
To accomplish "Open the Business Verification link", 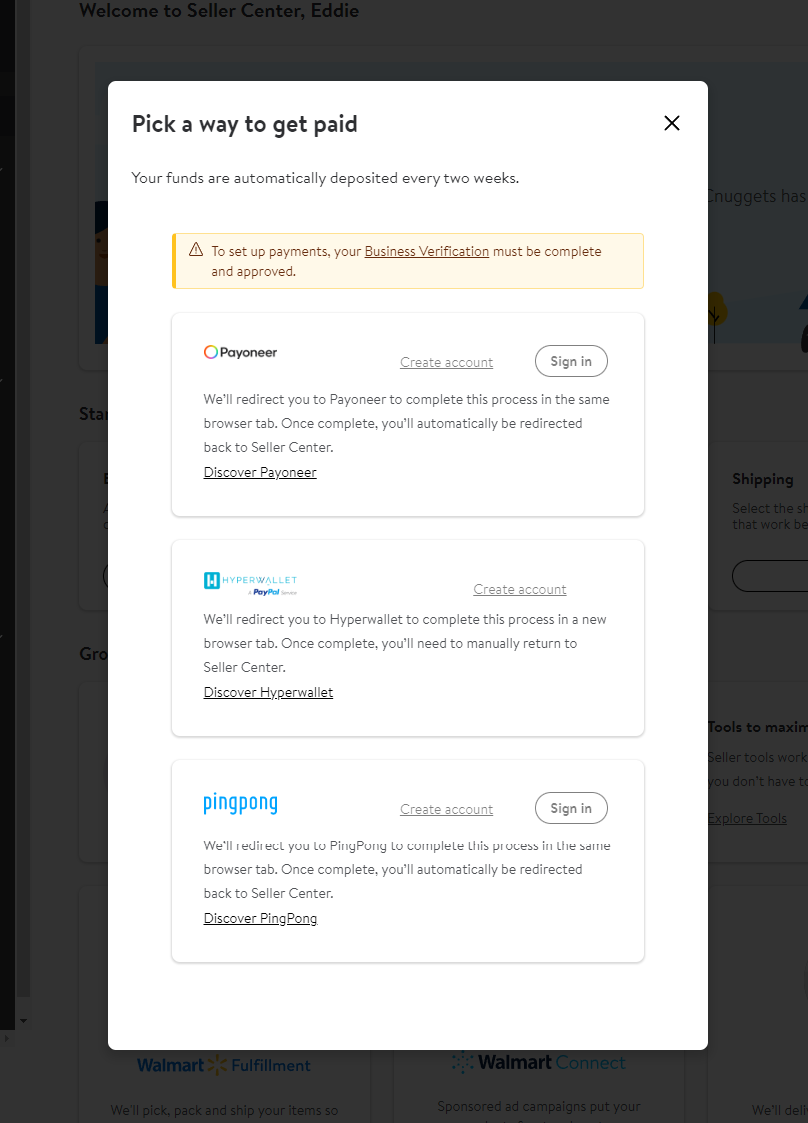I will [x=426, y=251].
